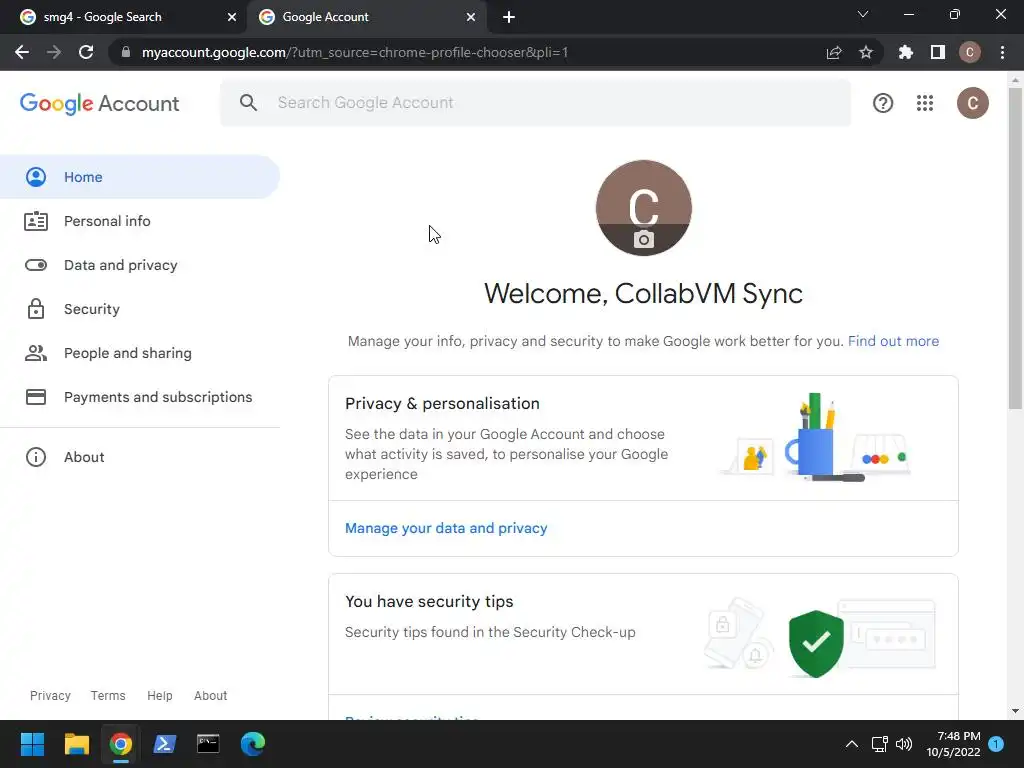Open Personal info section
1024x768 pixels.
click(140, 221)
